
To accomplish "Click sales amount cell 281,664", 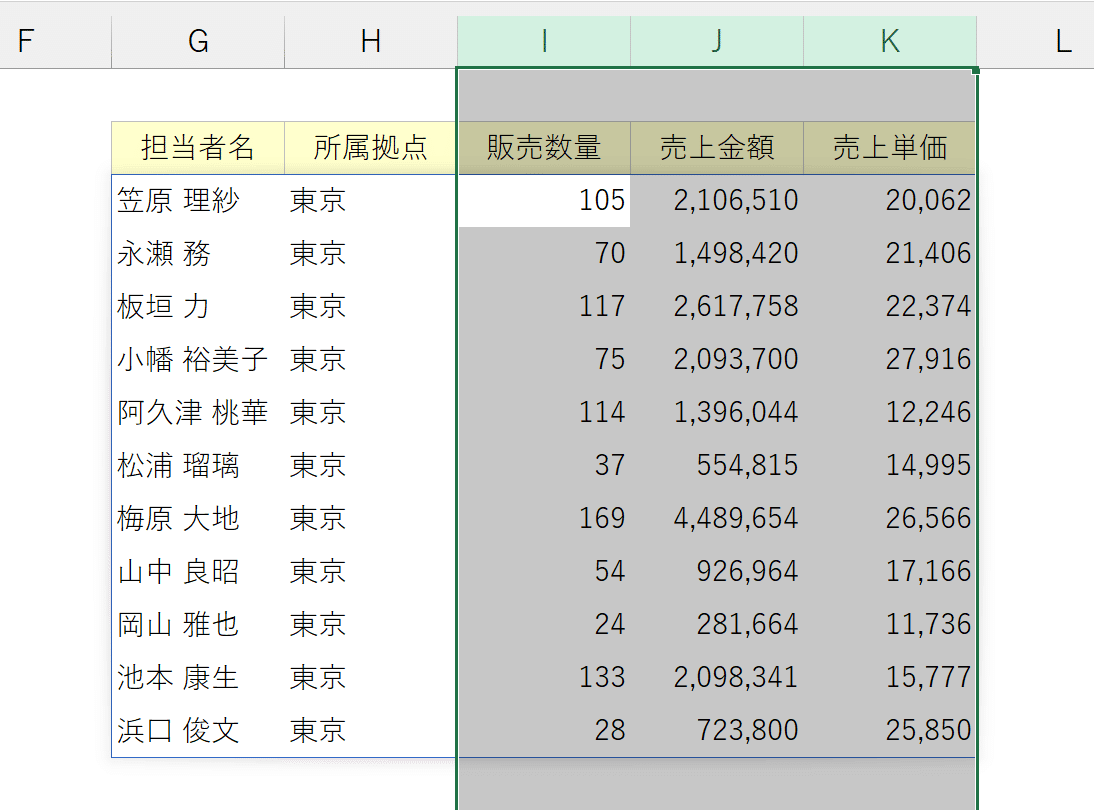I will (717, 624).
